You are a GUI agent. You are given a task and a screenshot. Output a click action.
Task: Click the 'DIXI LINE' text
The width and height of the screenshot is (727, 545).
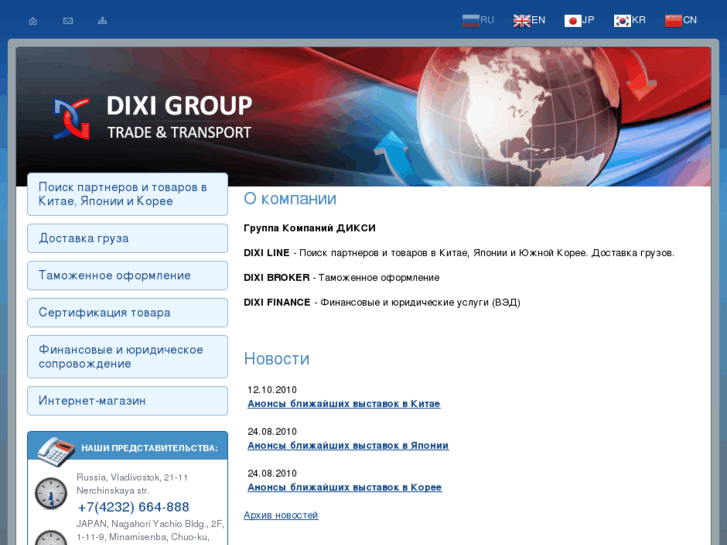coord(267,253)
